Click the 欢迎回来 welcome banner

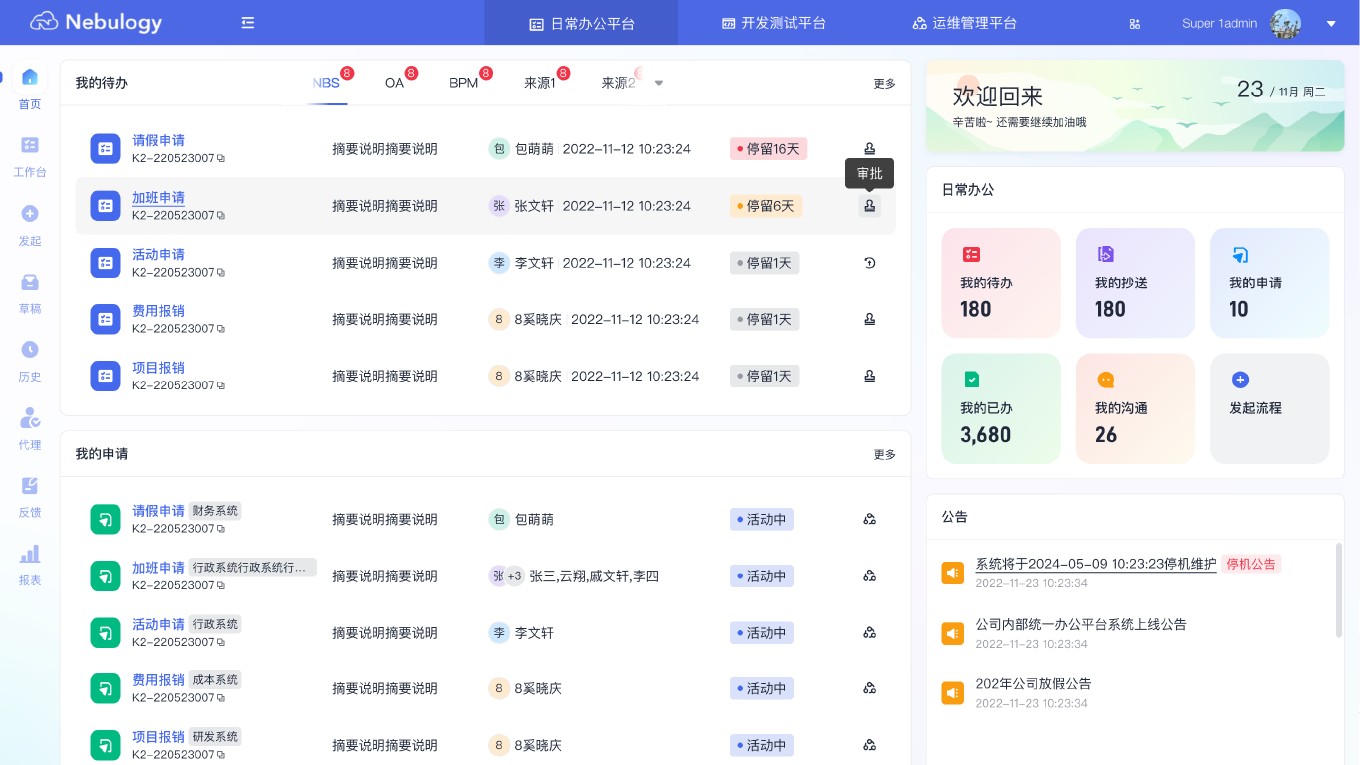click(1135, 108)
